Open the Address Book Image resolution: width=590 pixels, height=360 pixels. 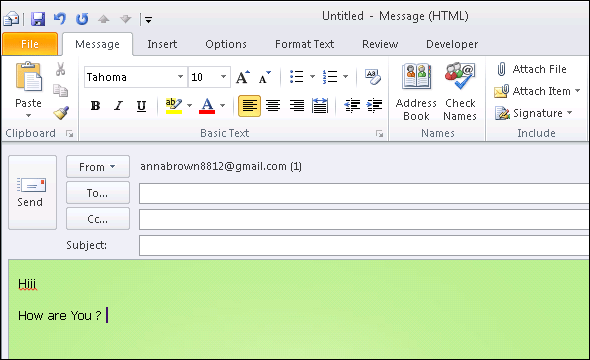tap(416, 92)
